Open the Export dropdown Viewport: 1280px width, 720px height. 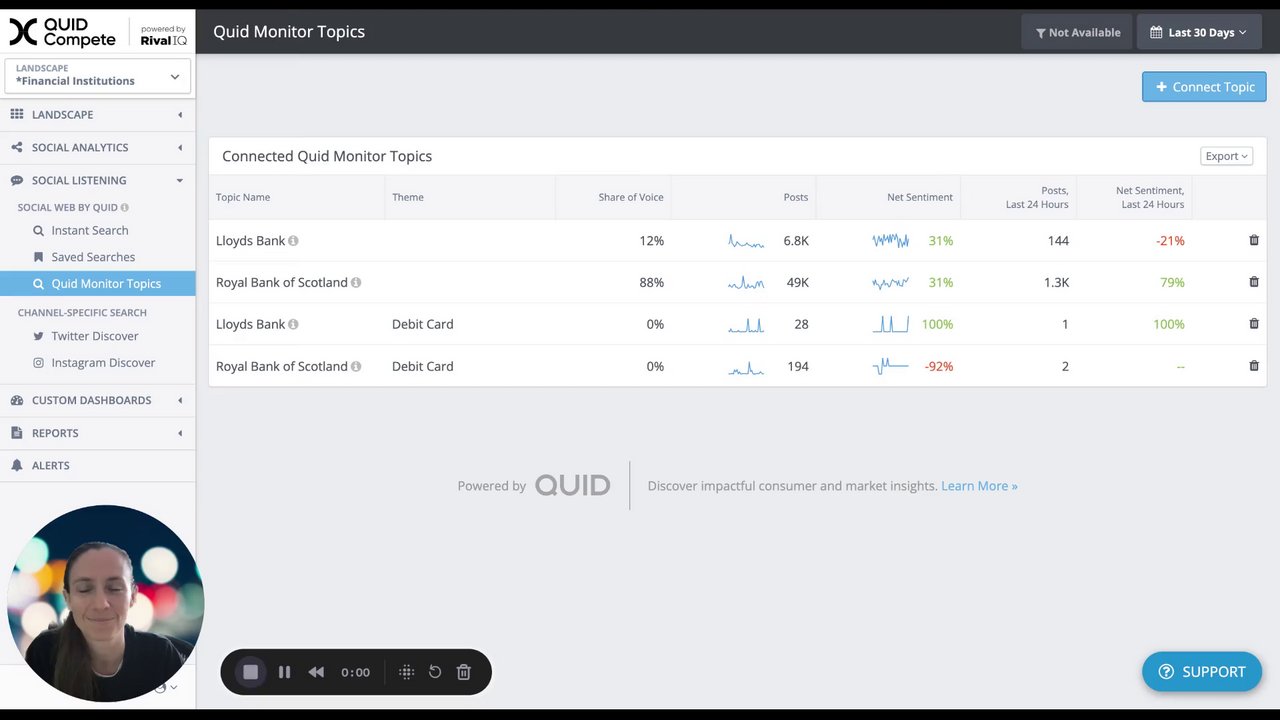click(x=1226, y=156)
